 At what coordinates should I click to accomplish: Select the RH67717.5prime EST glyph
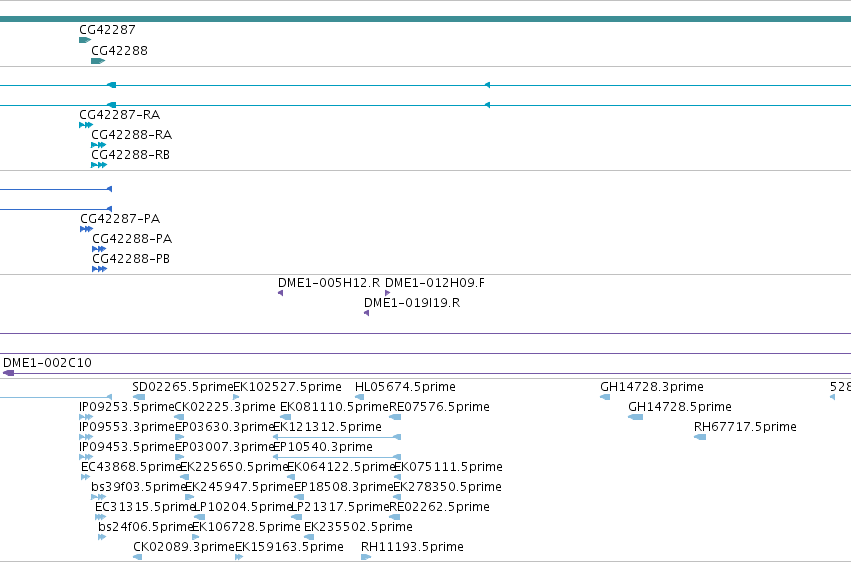(700, 437)
